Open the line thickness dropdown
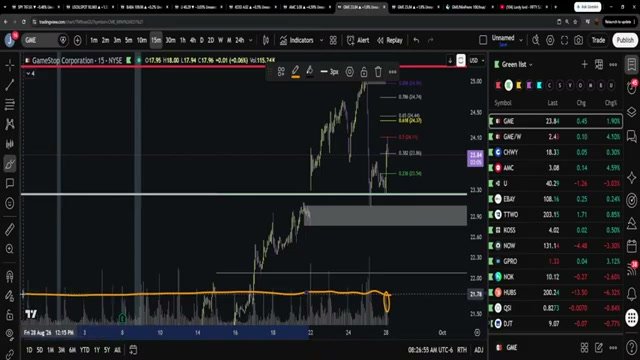Viewport: 640px width, 360px height. point(329,72)
